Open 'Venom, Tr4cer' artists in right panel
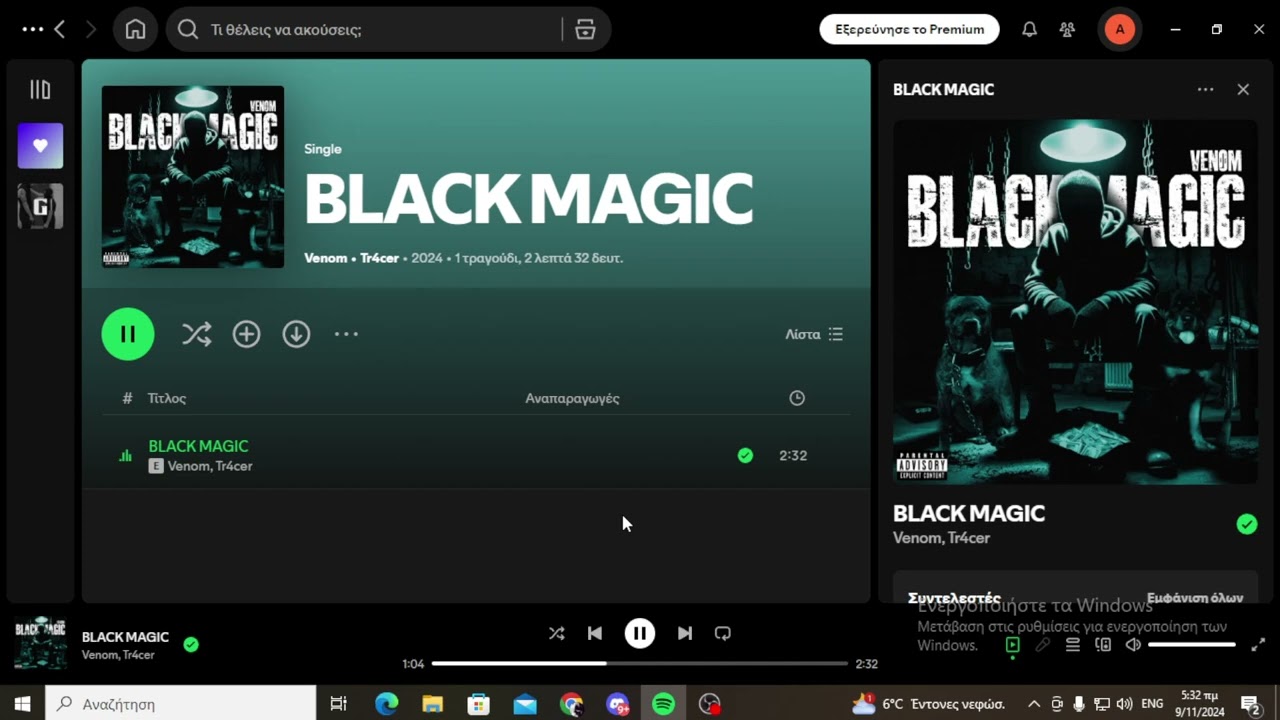The height and width of the screenshot is (720, 1280). coord(941,538)
